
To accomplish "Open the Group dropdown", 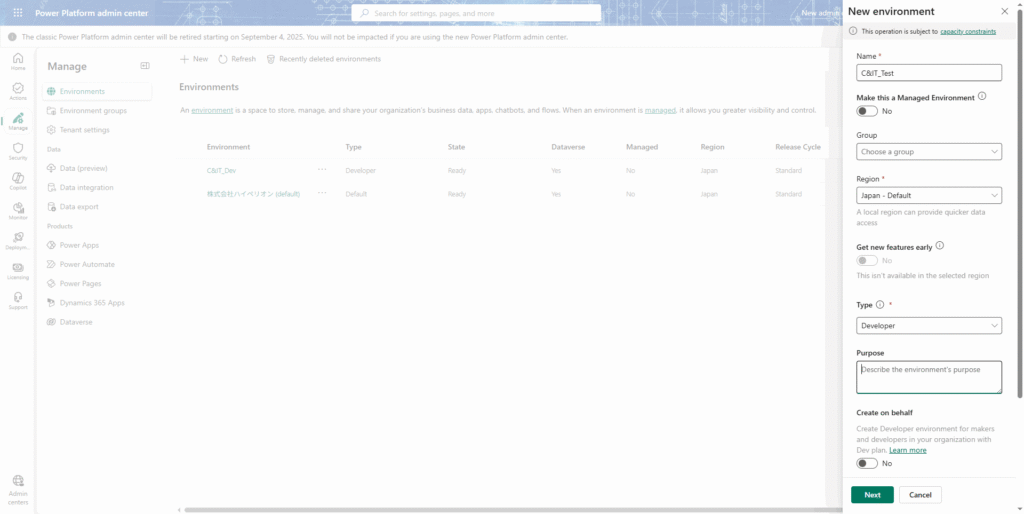I will point(929,152).
